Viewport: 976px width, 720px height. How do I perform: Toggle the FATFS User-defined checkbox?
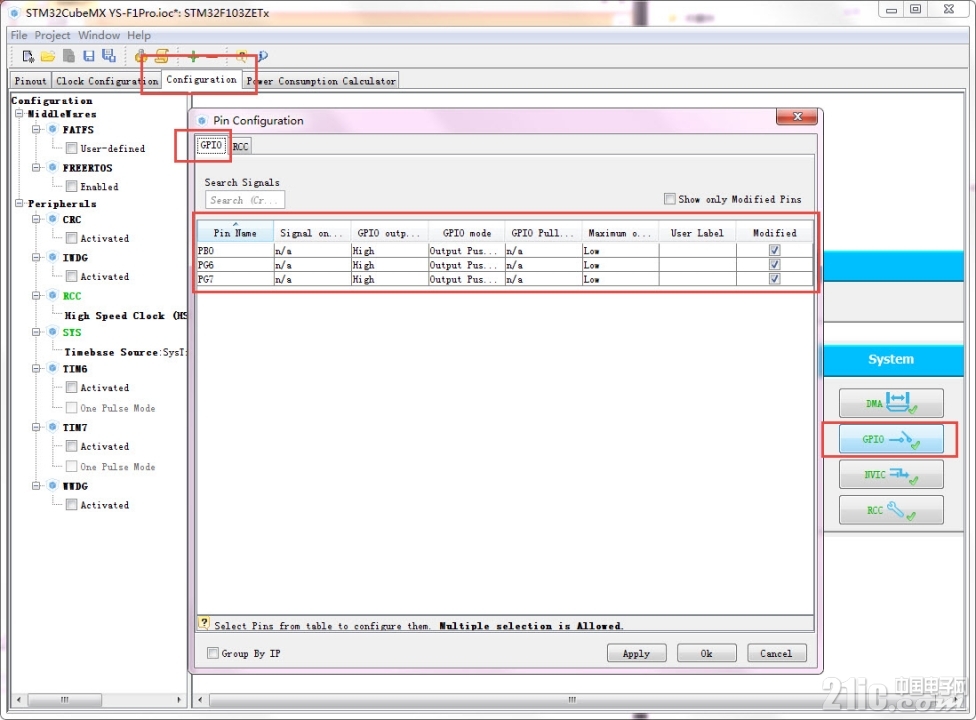[x=72, y=148]
